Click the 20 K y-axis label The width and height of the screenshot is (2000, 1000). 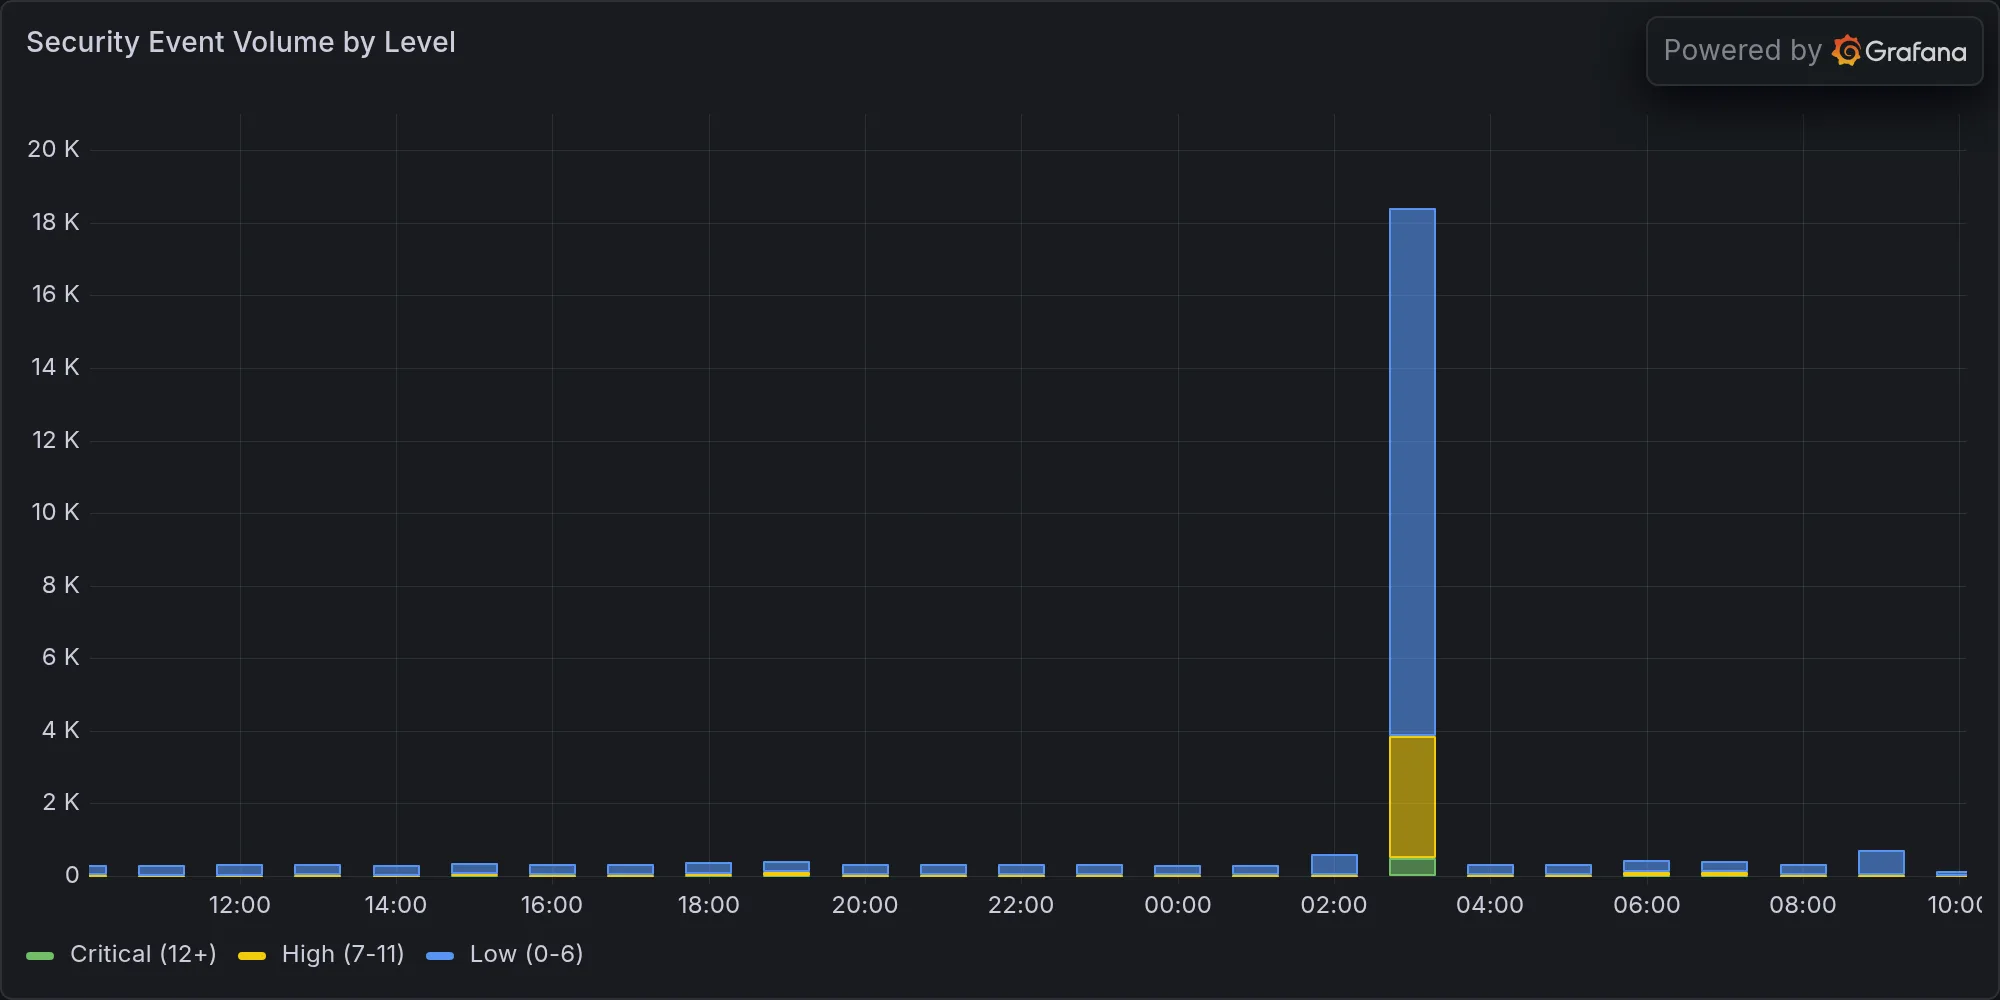(x=53, y=149)
